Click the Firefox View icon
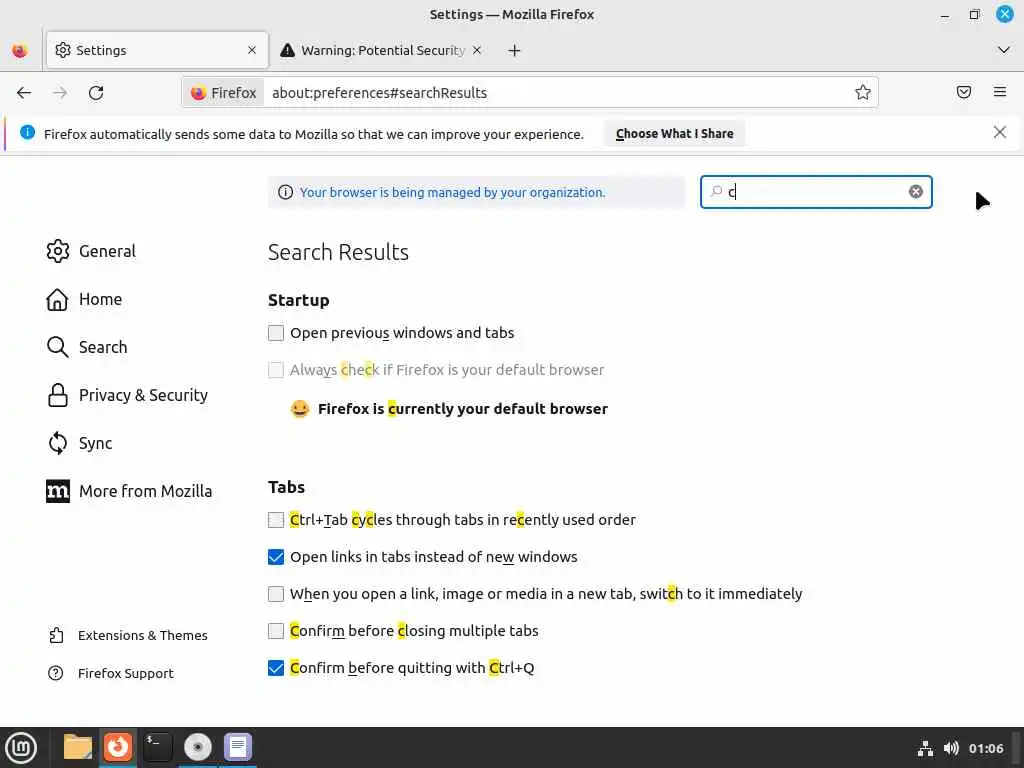The width and height of the screenshot is (1024, 768). click(20, 50)
